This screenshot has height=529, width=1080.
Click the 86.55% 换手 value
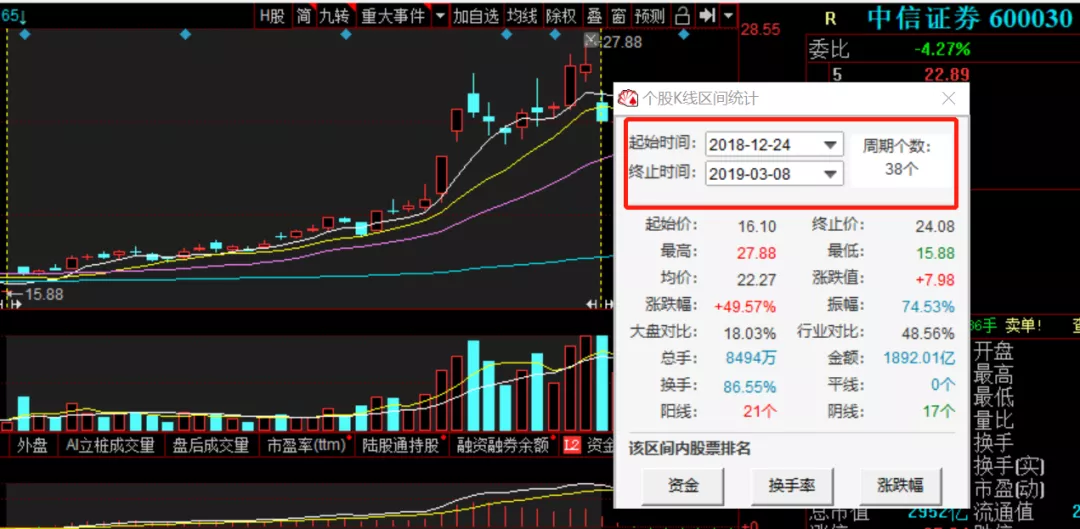[x=749, y=386]
